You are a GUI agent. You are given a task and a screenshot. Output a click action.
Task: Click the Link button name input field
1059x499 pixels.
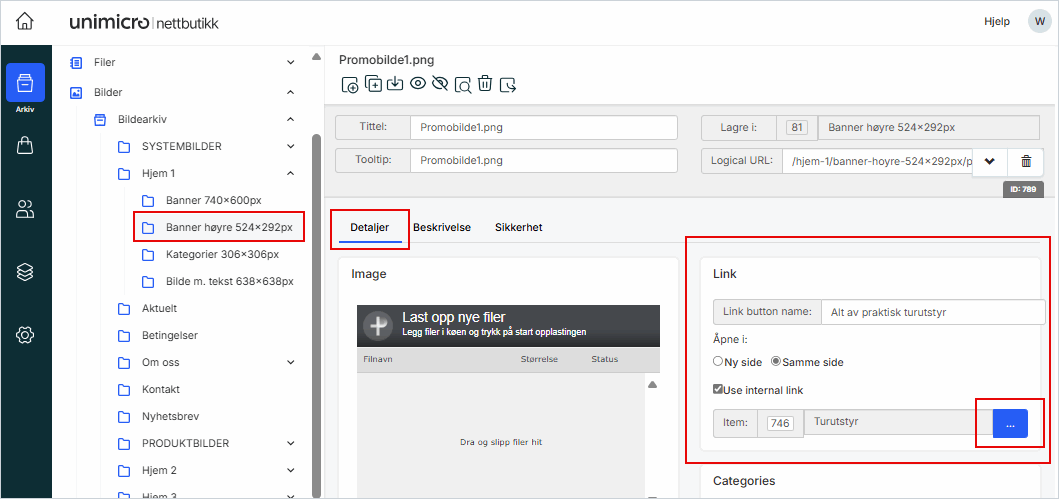point(932,312)
